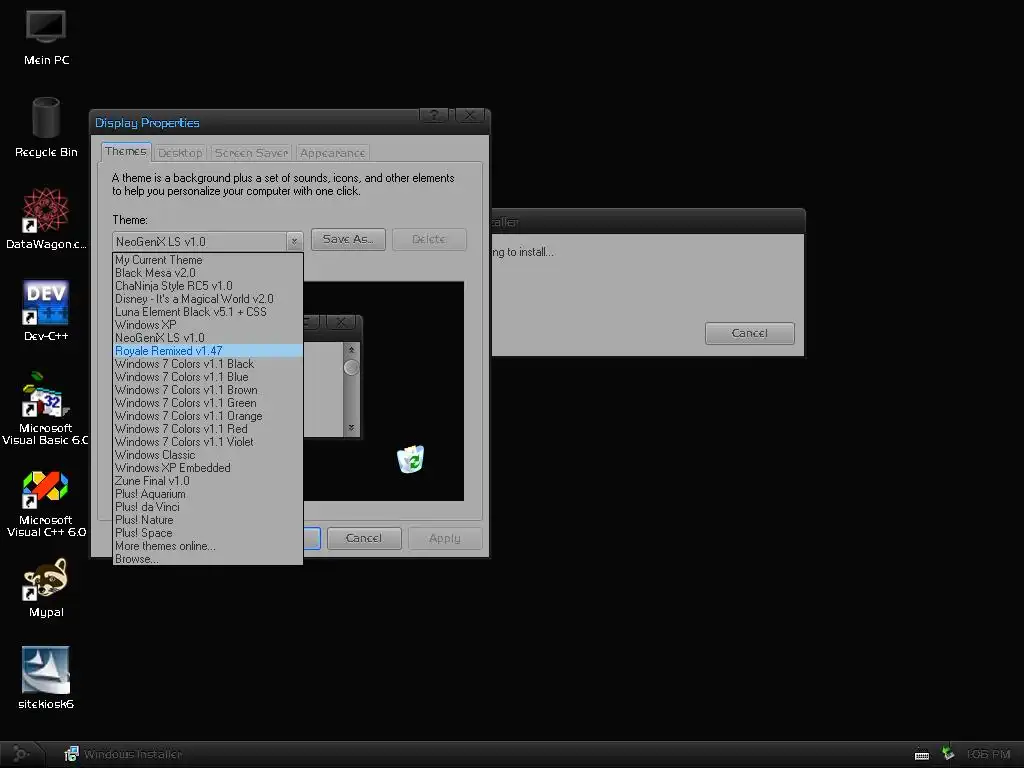The height and width of the screenshot is (768, 1024).
Task: Choose the Zune Final v1.0 theme
Action: pos(208,481)
